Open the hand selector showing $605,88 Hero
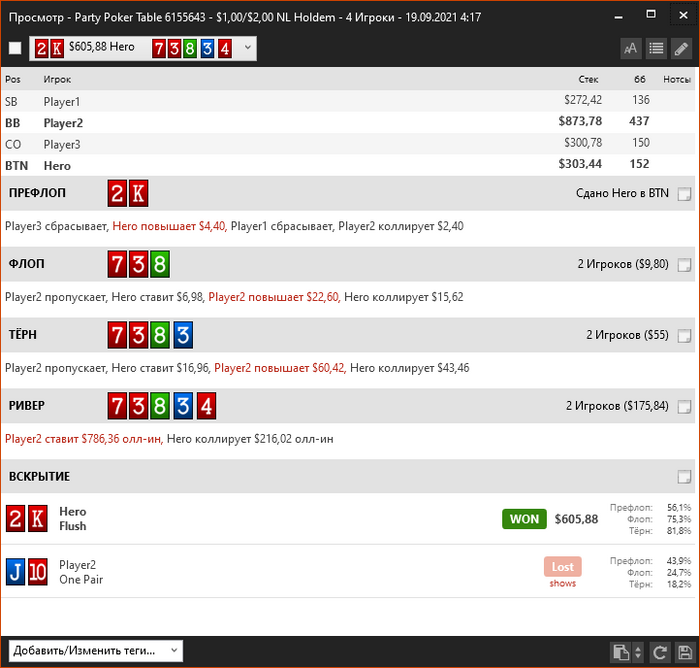 [x=143, y=48]
